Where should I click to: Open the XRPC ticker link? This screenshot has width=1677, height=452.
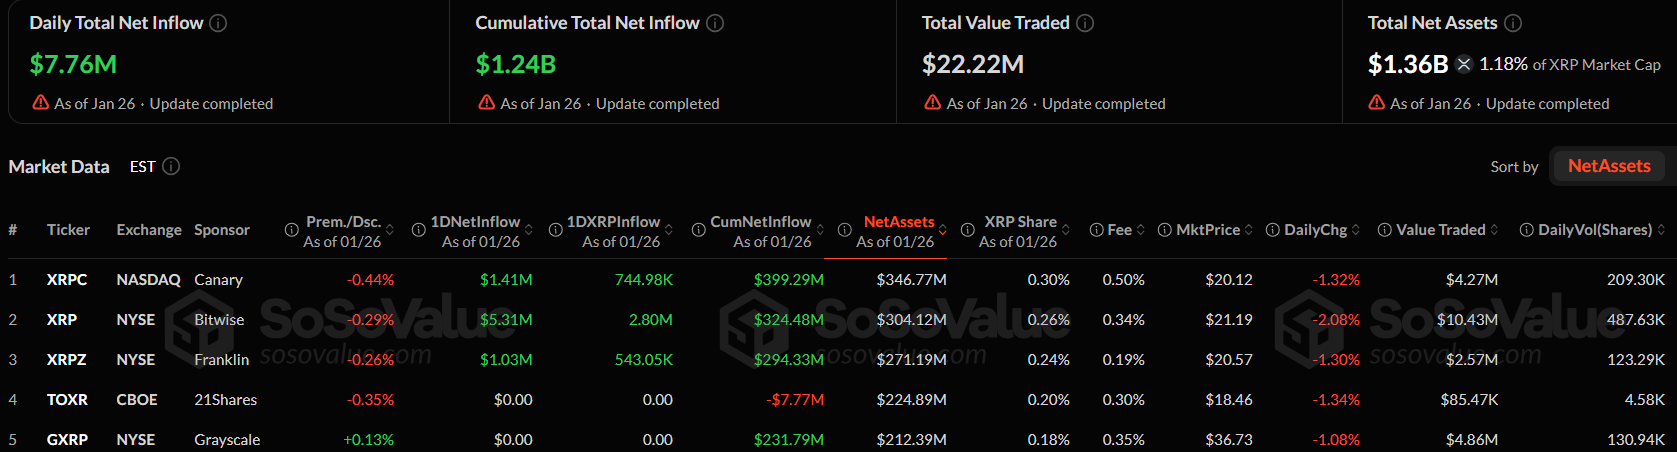point(67,280)
